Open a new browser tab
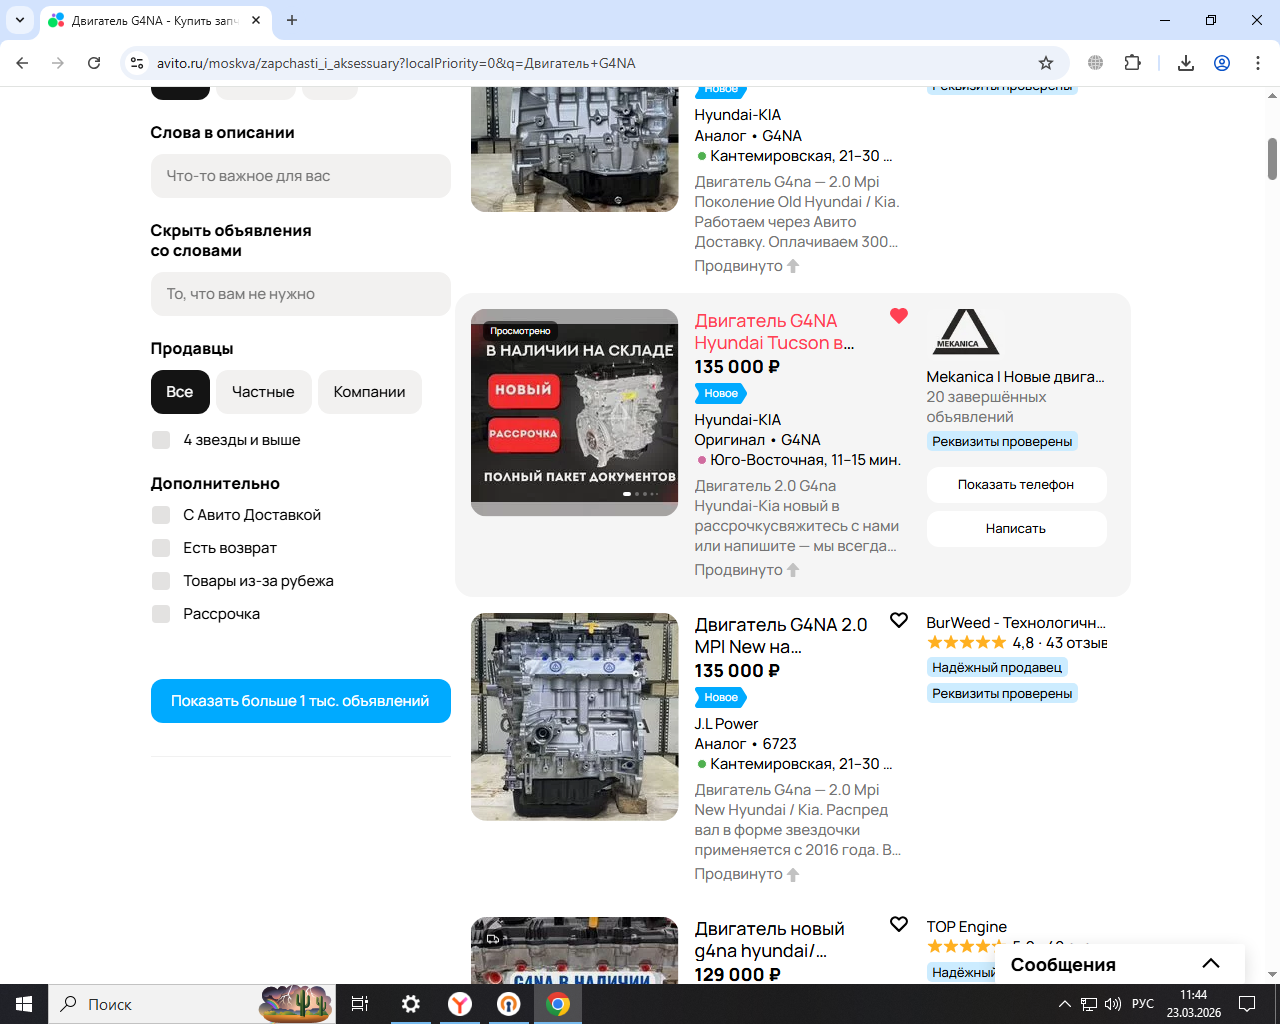This screenshot has width=1280, height=1024. [292, 20]
